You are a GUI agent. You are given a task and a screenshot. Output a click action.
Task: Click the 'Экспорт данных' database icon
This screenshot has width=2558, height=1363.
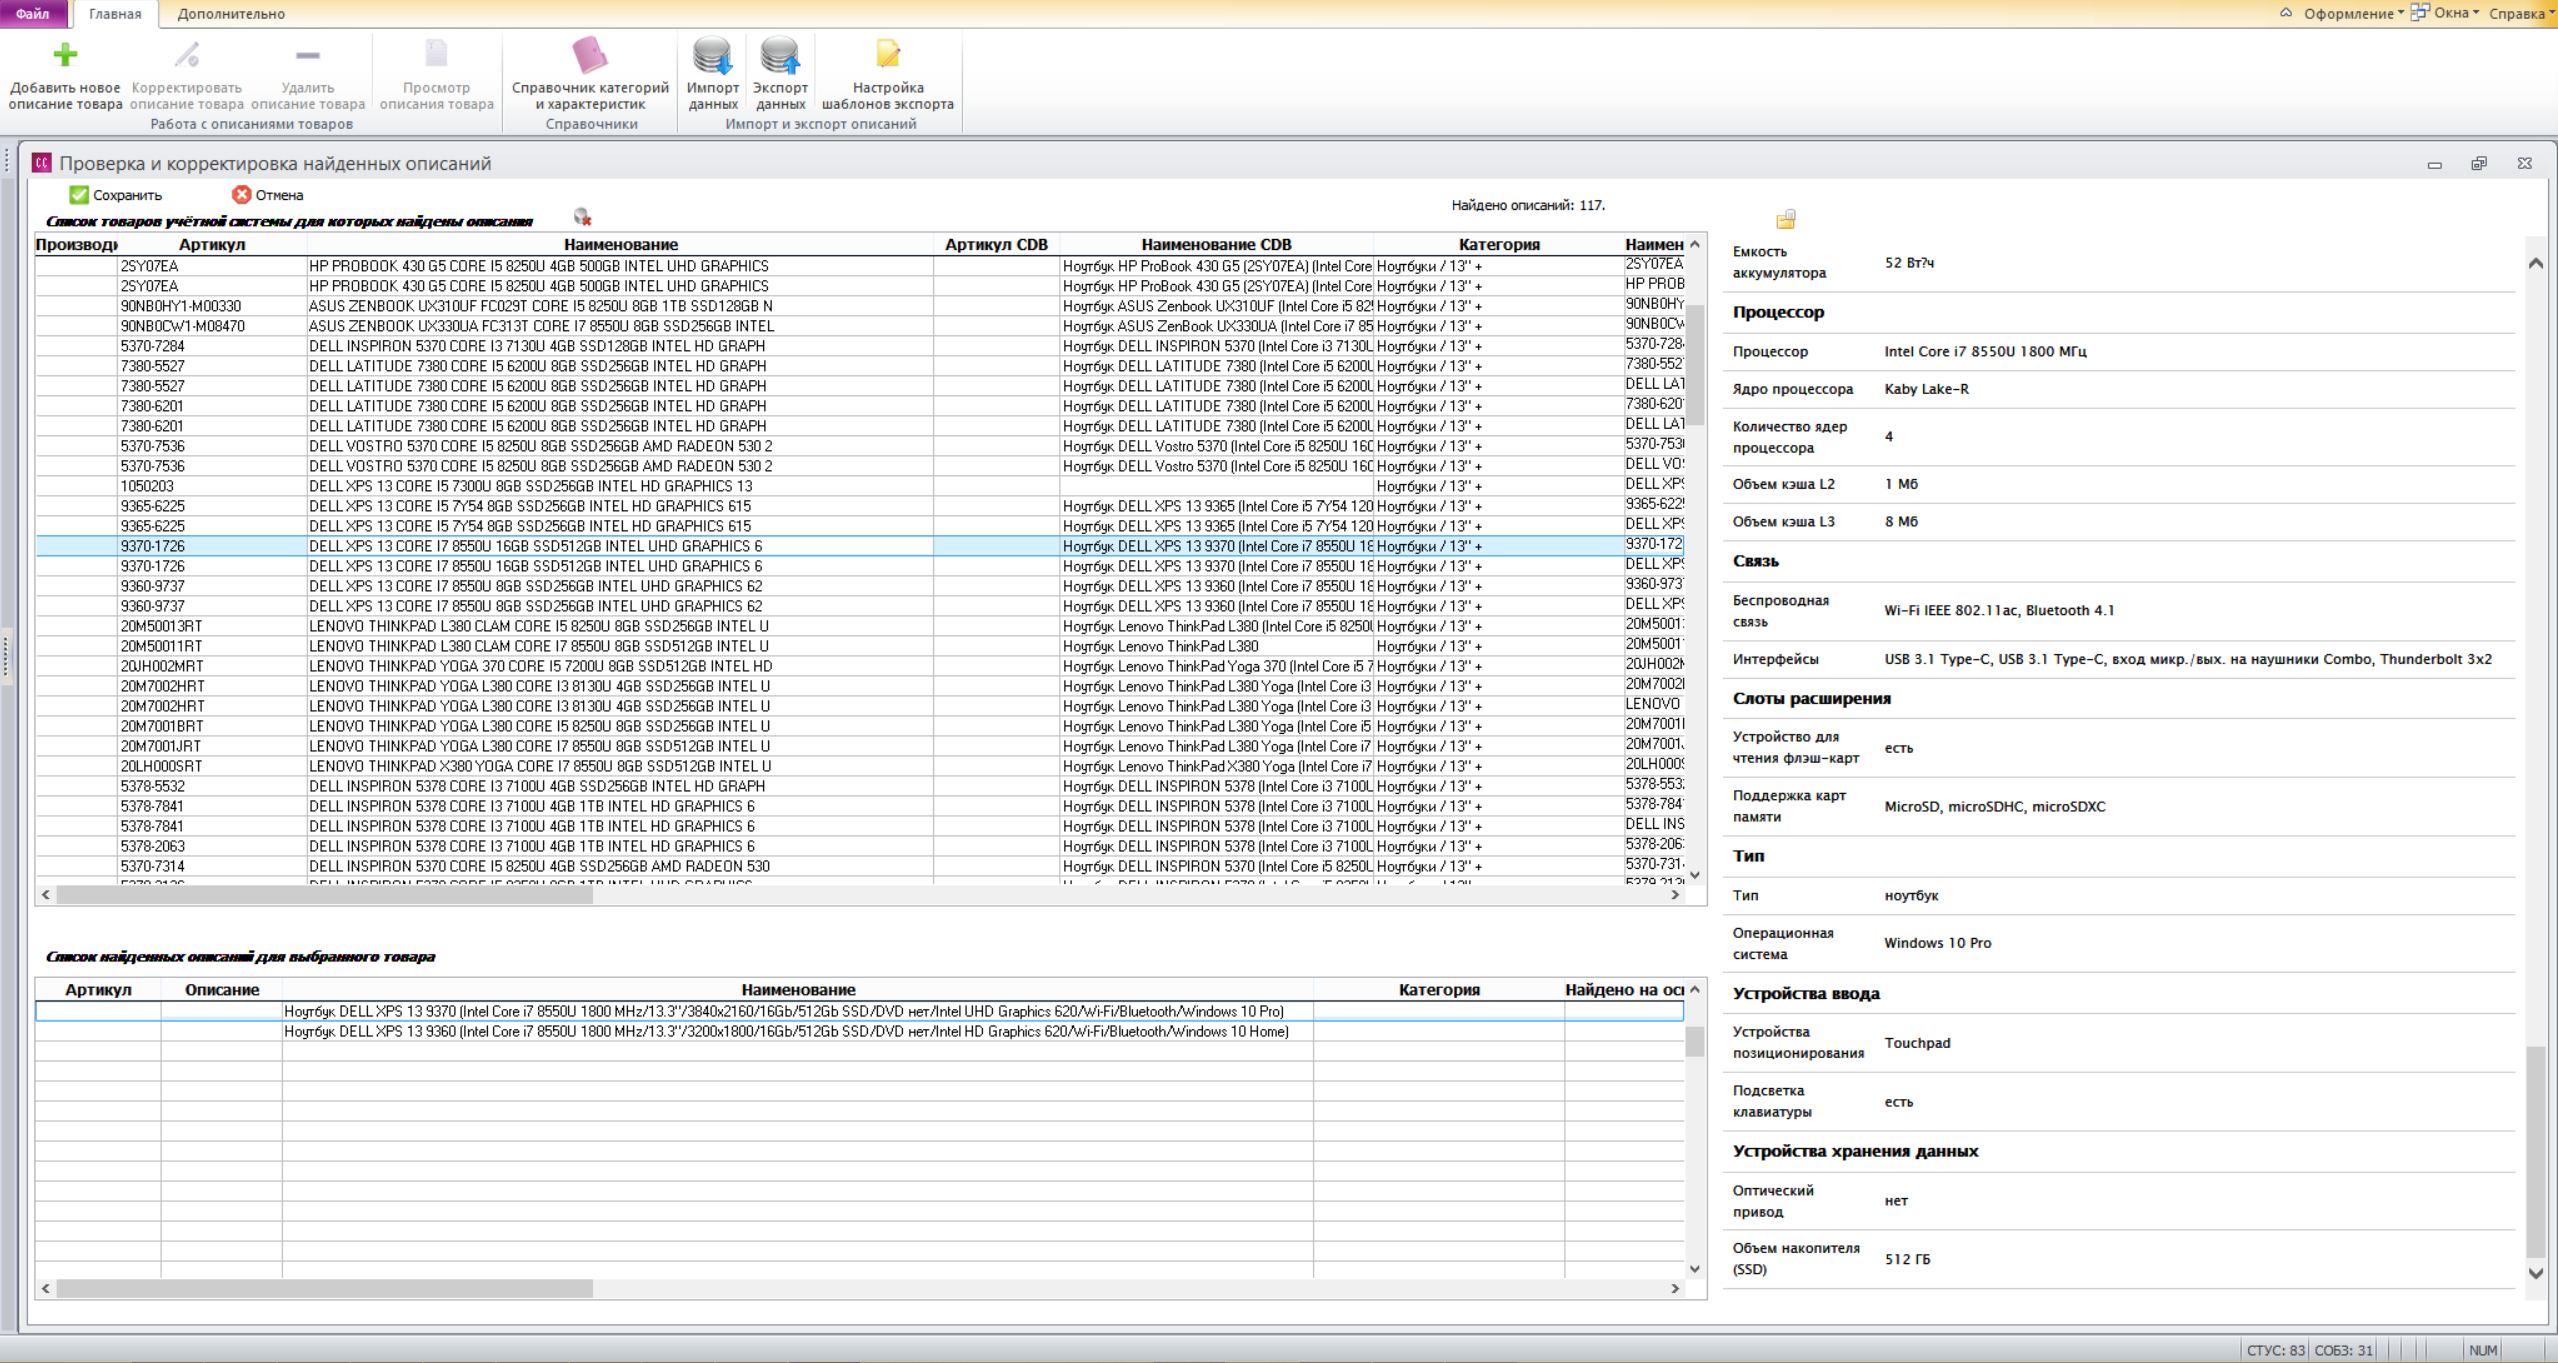coord(780,56)
